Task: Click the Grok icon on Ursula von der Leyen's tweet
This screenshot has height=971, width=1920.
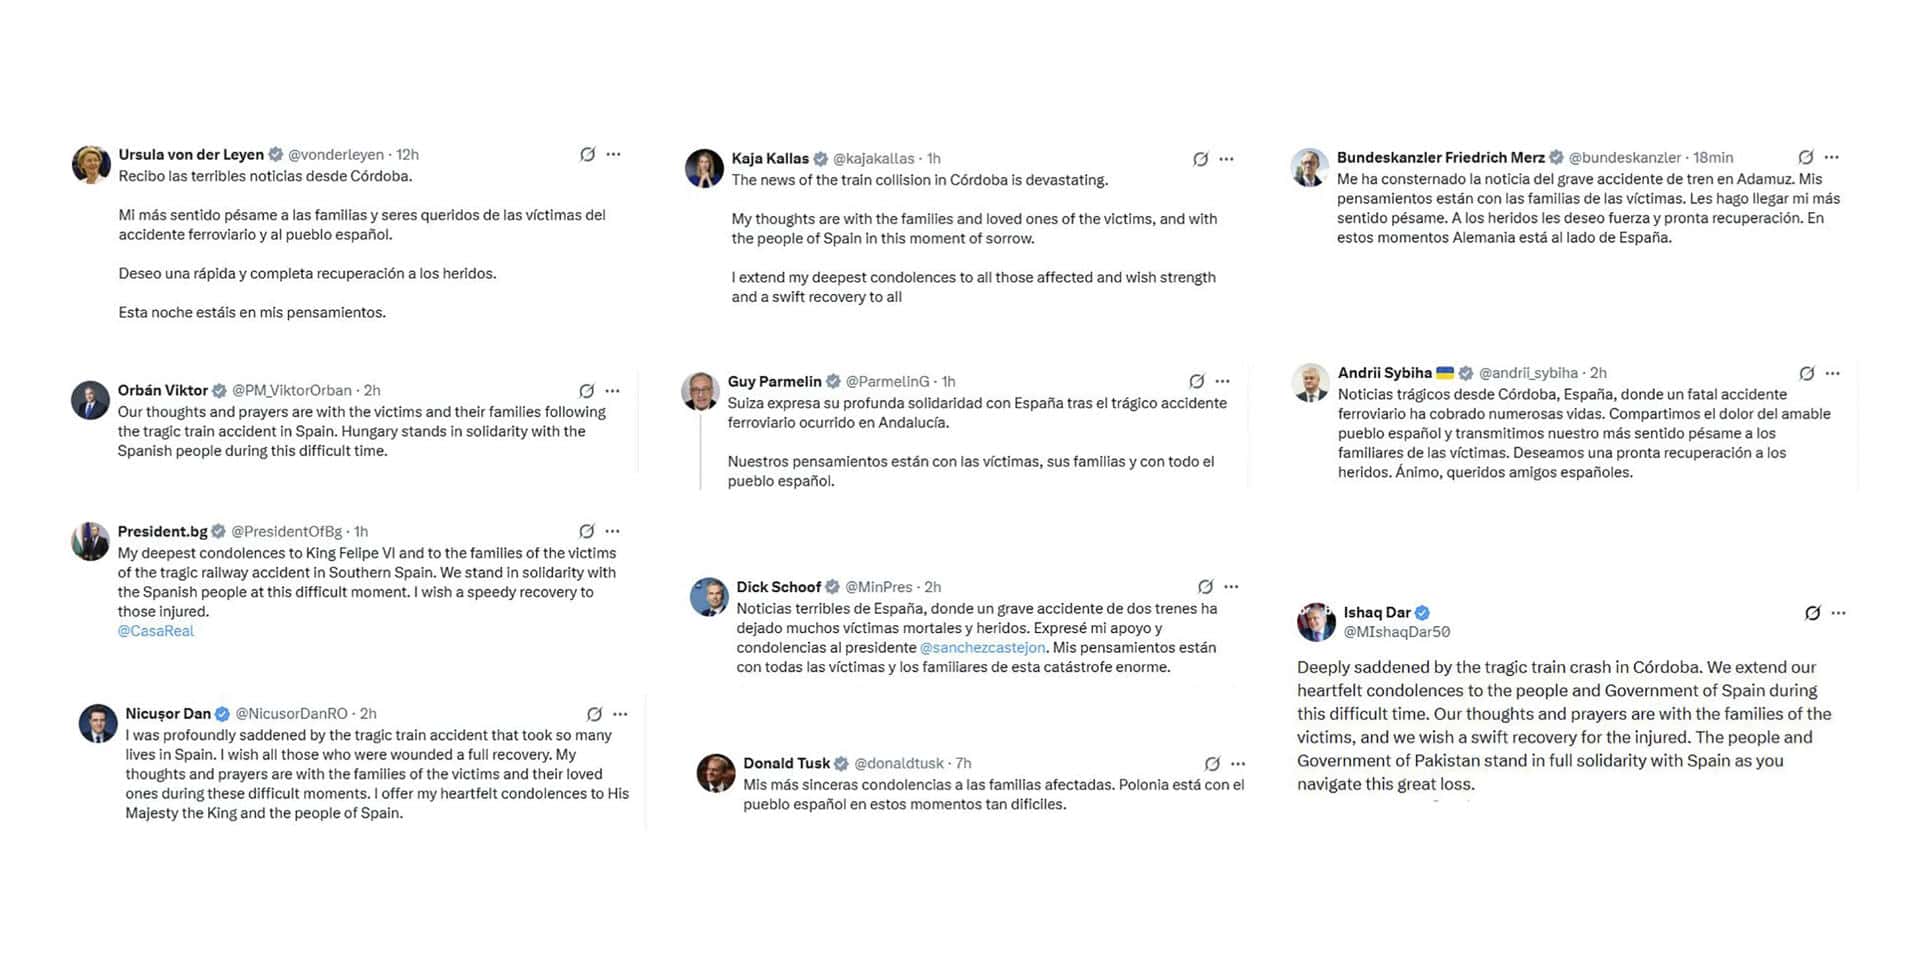Action: pyautogui.click(x=587, y=154)
